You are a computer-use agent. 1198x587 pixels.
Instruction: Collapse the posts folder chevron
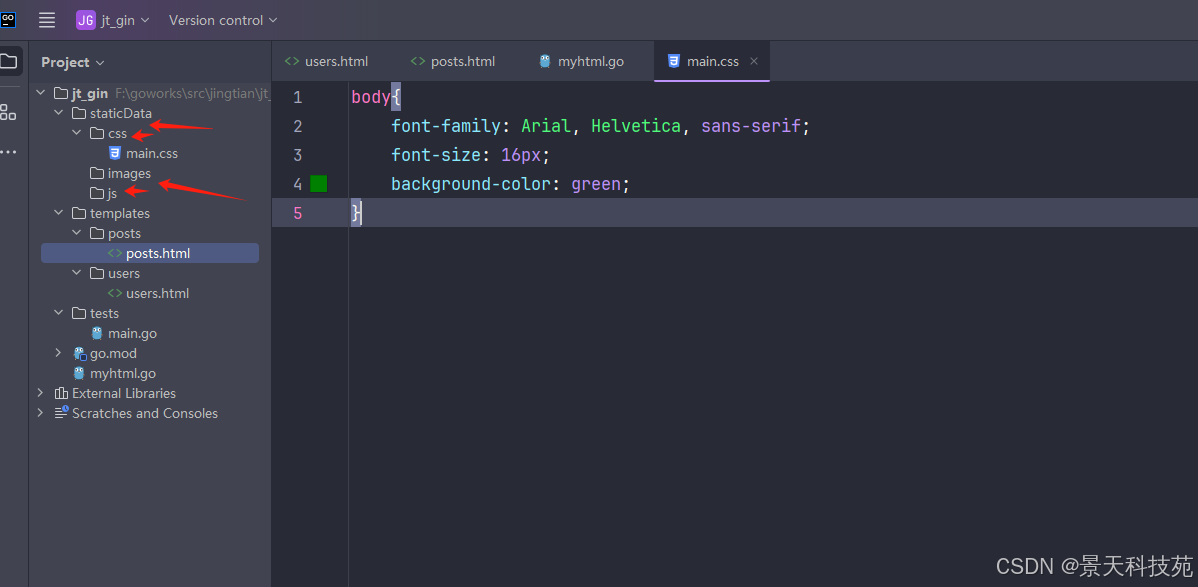(76, 233)
